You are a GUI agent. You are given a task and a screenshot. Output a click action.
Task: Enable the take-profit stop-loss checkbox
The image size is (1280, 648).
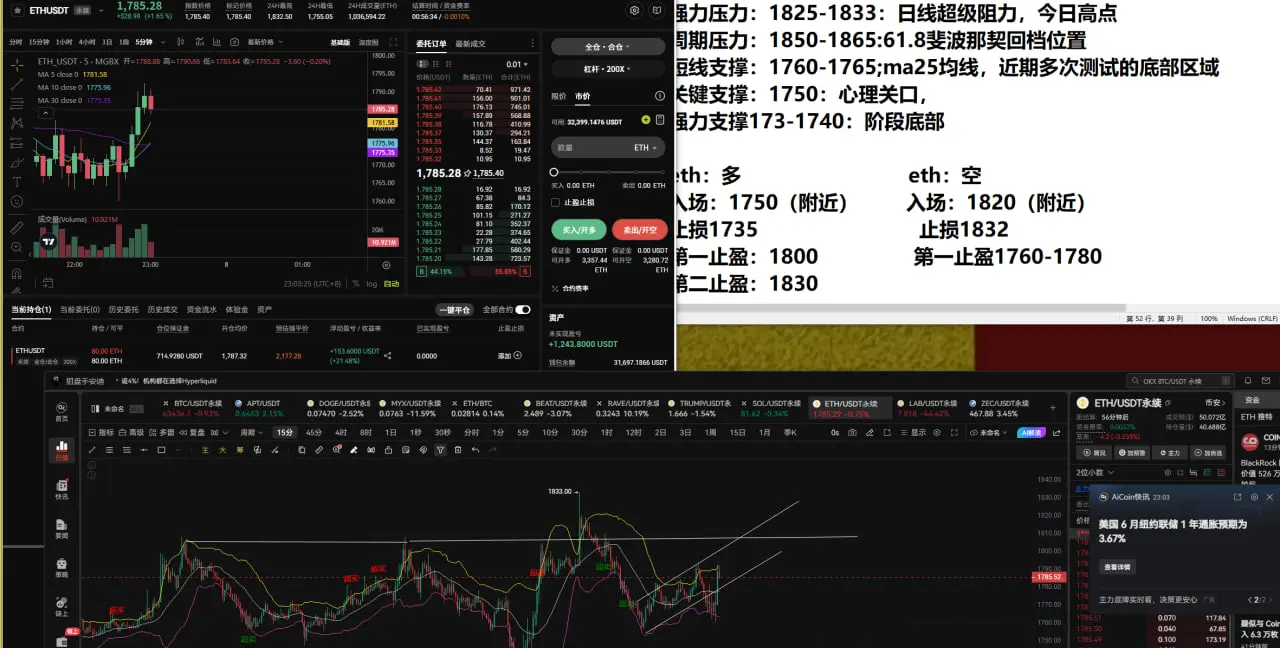click(x=556, y=202)
